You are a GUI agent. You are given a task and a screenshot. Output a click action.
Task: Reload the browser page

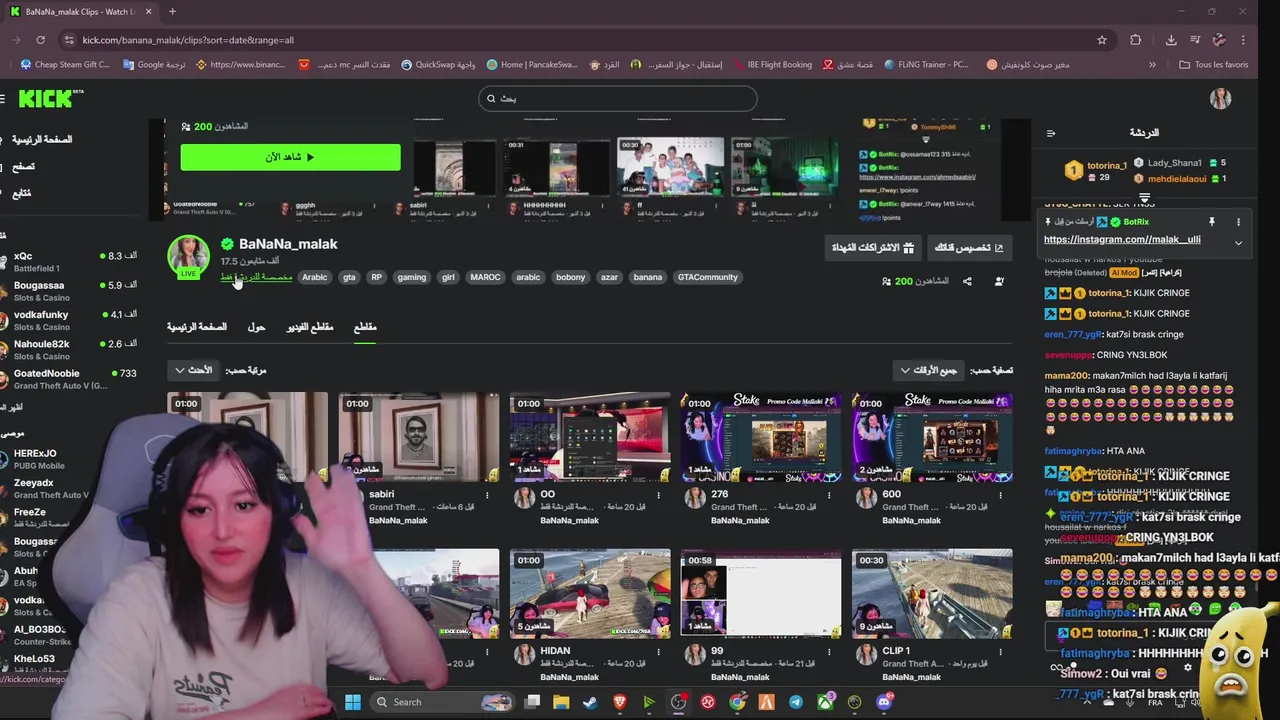(40, 40)
